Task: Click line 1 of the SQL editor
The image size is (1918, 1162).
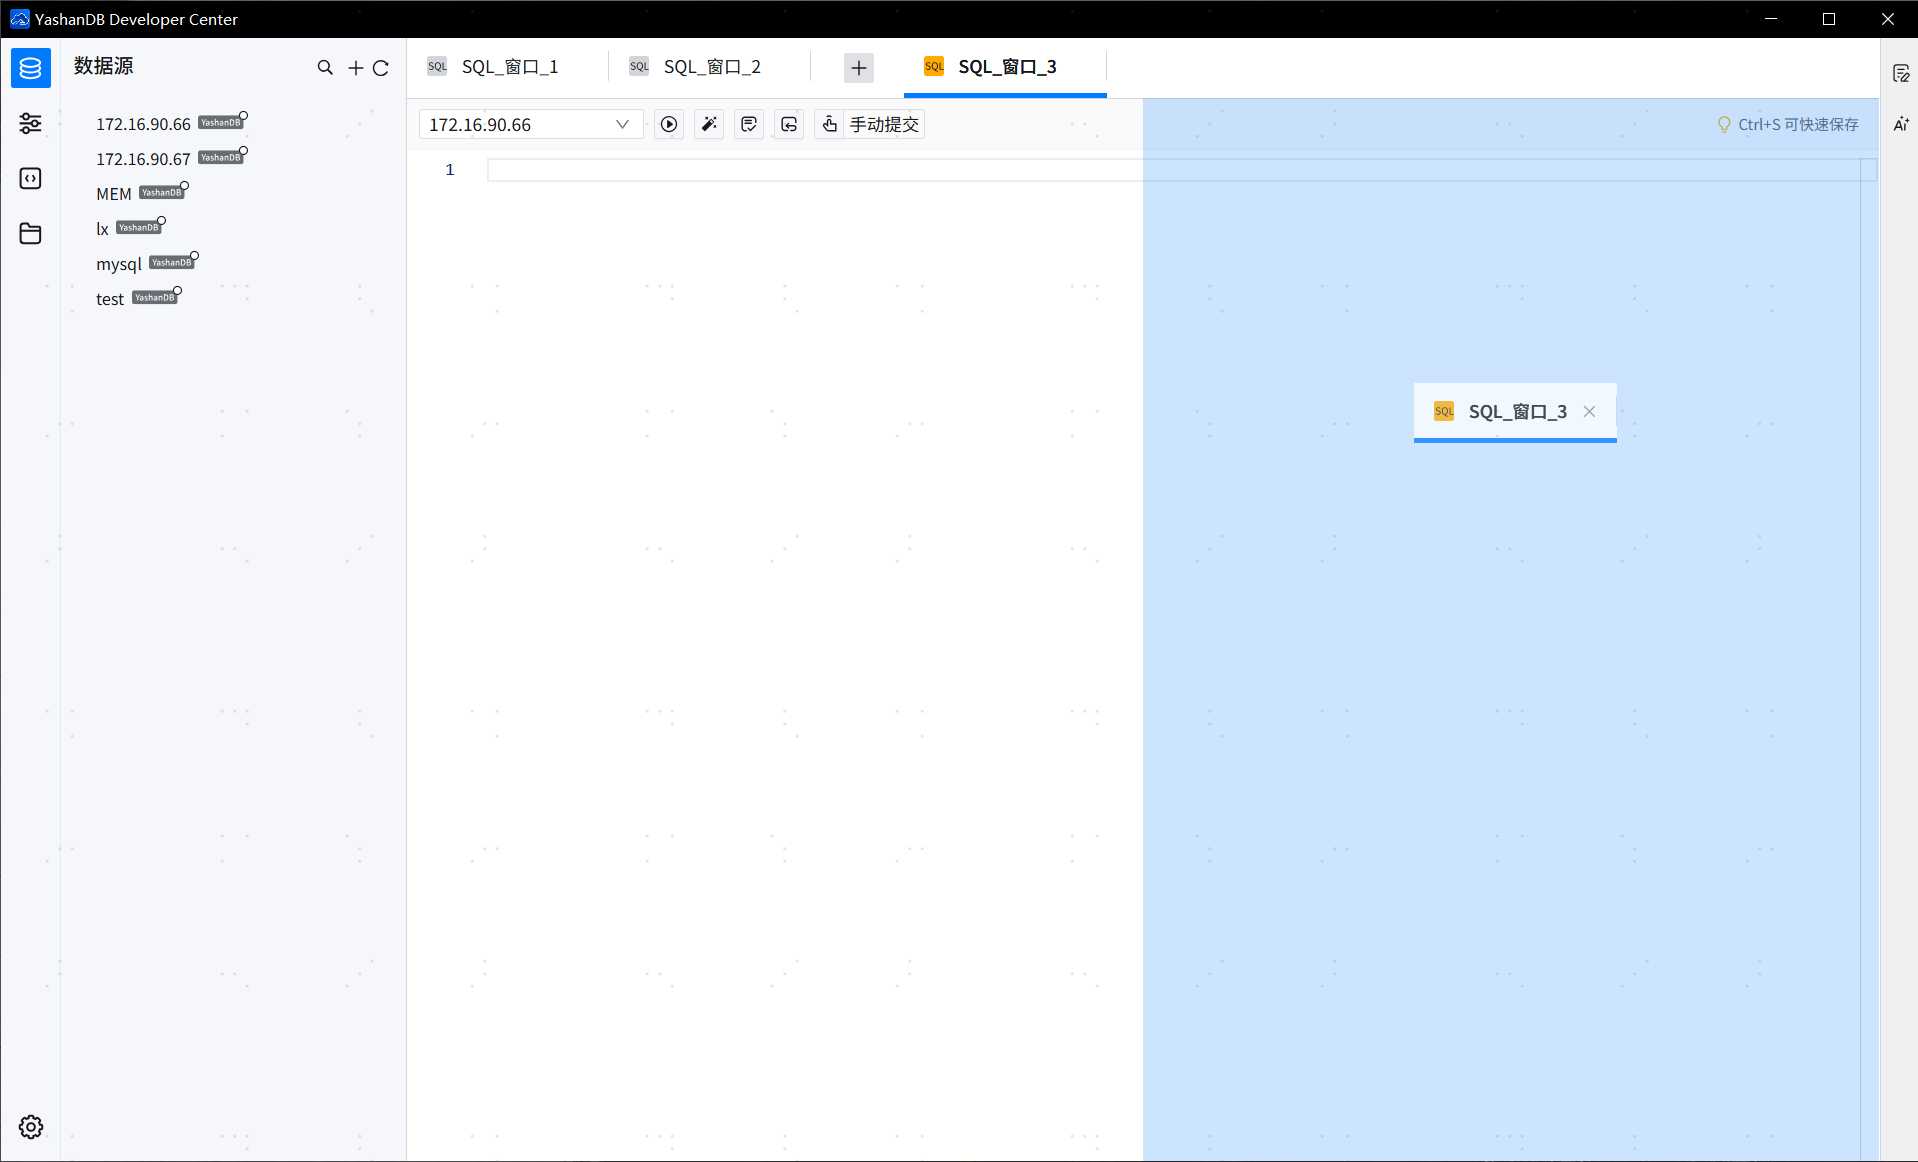Action: [700, 169]
